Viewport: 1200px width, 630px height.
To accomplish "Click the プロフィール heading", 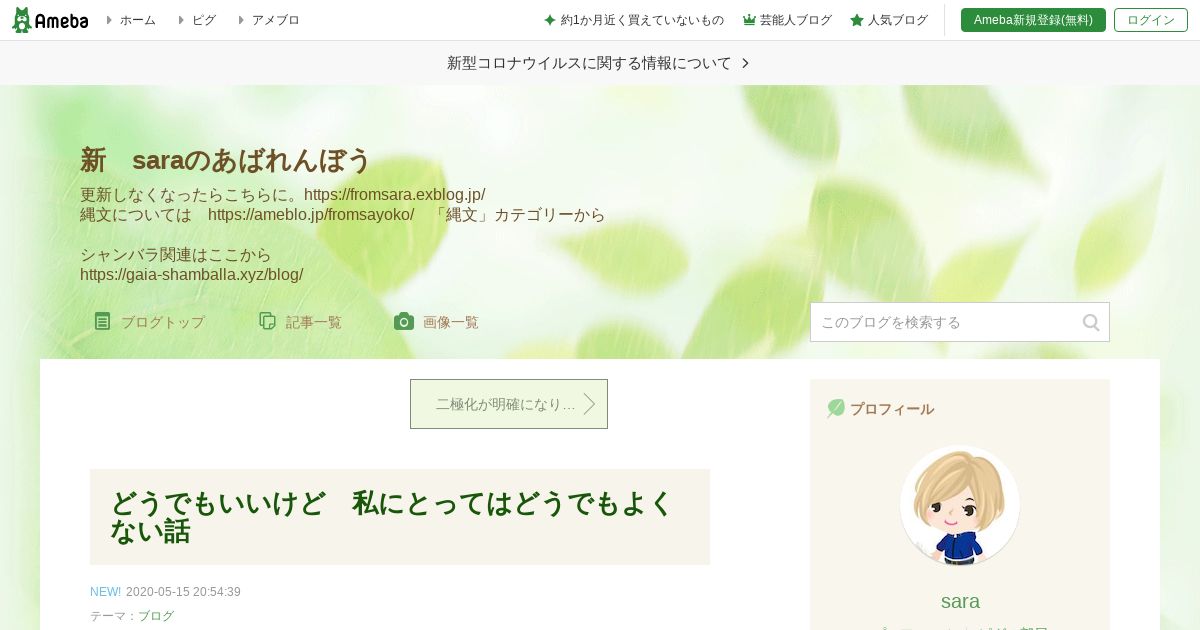I will click(x=892, y=409).
